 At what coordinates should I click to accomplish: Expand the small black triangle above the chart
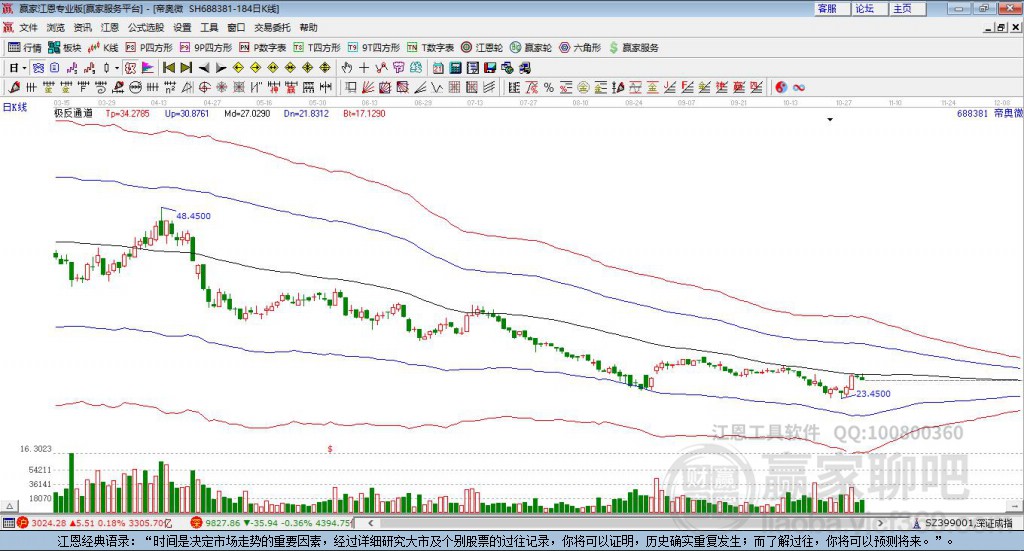tap(829, 120)
